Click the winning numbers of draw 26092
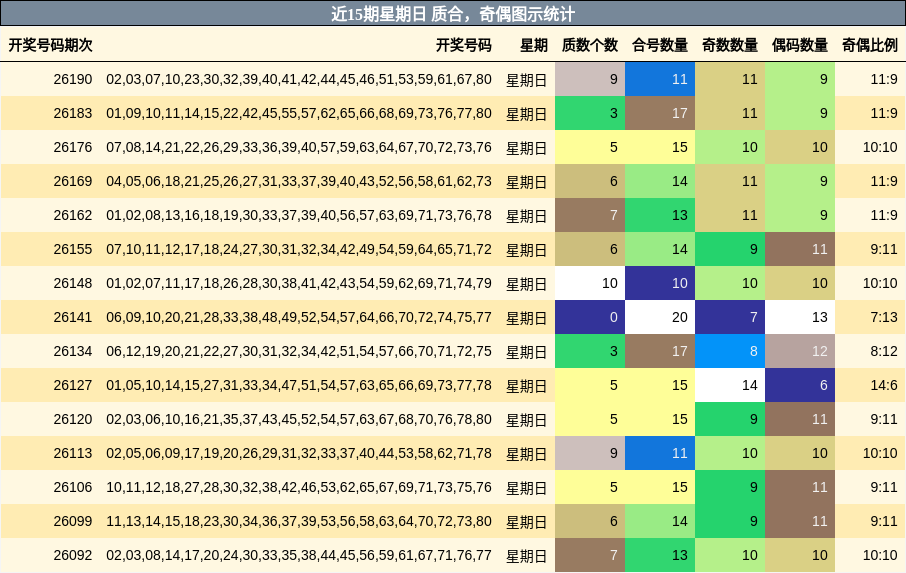This screenshot has width=906, height=573. pyautogui.click(x=299, y=556)
